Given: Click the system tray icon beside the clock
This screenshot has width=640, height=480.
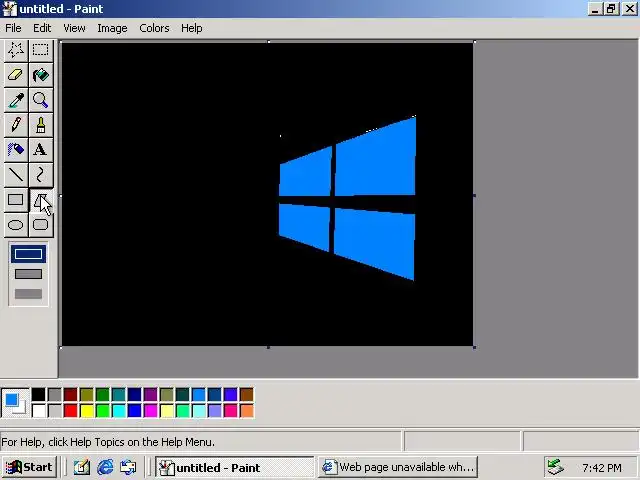Looking at the screenshot, I should (556, 467).
